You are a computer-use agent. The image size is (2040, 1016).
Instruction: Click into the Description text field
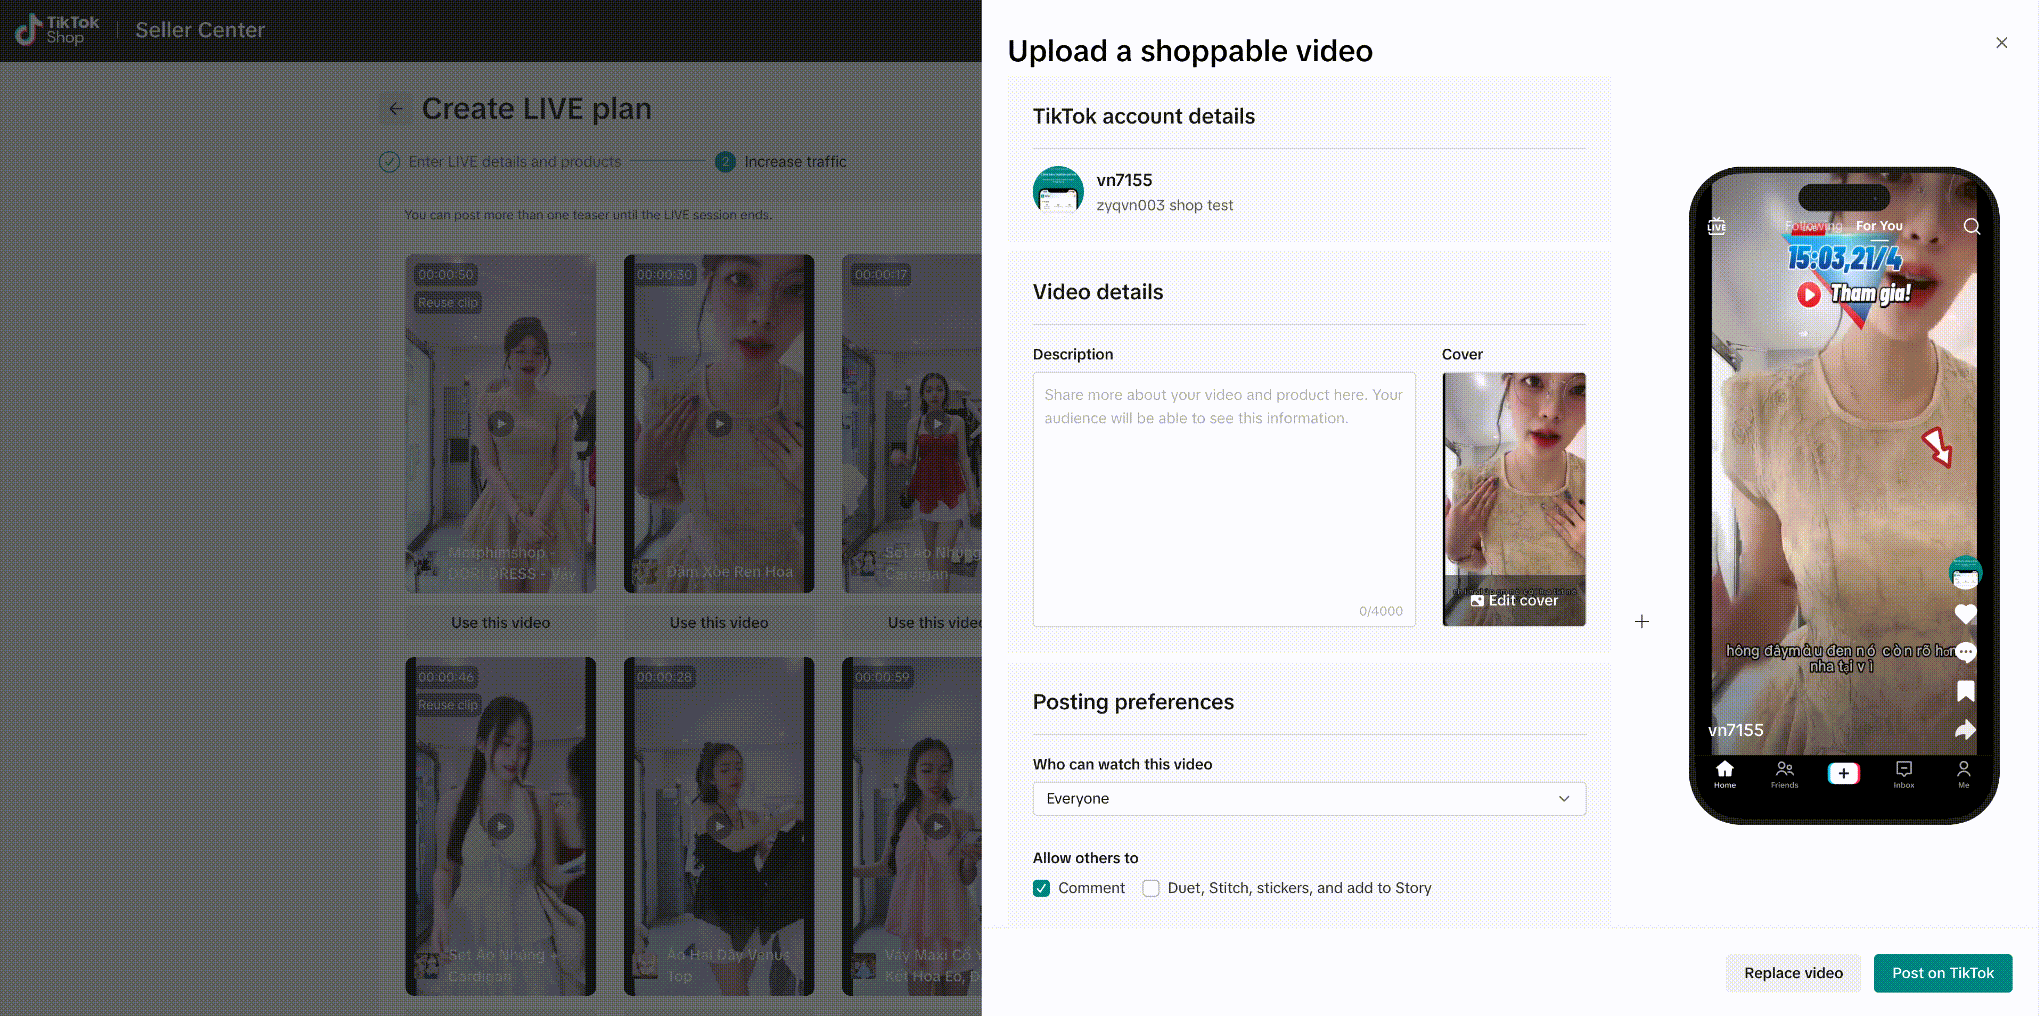1223,500
